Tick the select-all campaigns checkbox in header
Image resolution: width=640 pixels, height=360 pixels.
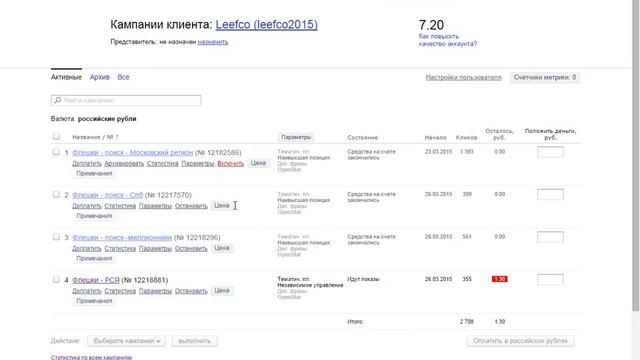pyautogui.click(x=56, y=136)
